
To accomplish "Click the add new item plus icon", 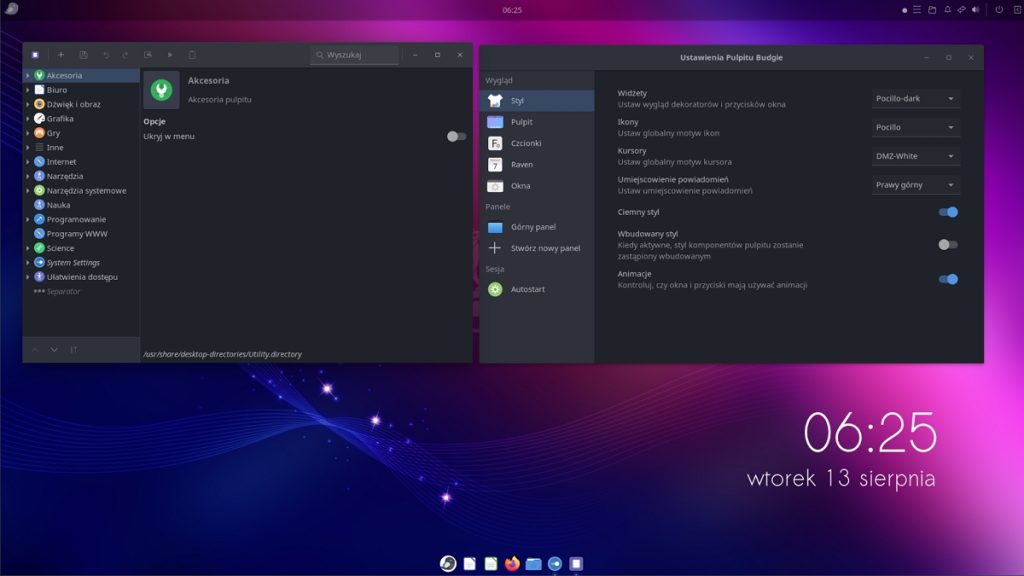I will (61, 55).
